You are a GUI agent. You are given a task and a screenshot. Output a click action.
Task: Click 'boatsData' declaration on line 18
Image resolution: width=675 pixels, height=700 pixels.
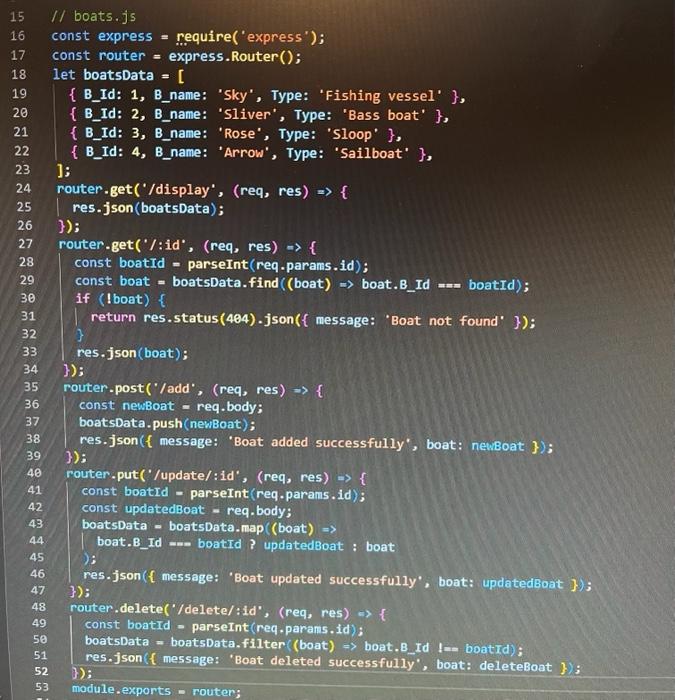[x=118, y=75]
